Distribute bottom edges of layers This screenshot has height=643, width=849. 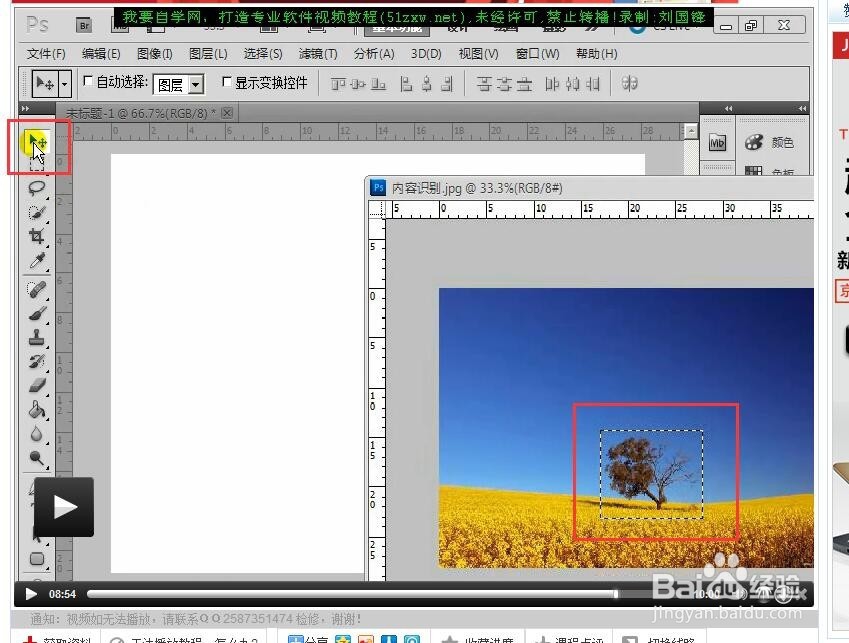click(524, 84)
